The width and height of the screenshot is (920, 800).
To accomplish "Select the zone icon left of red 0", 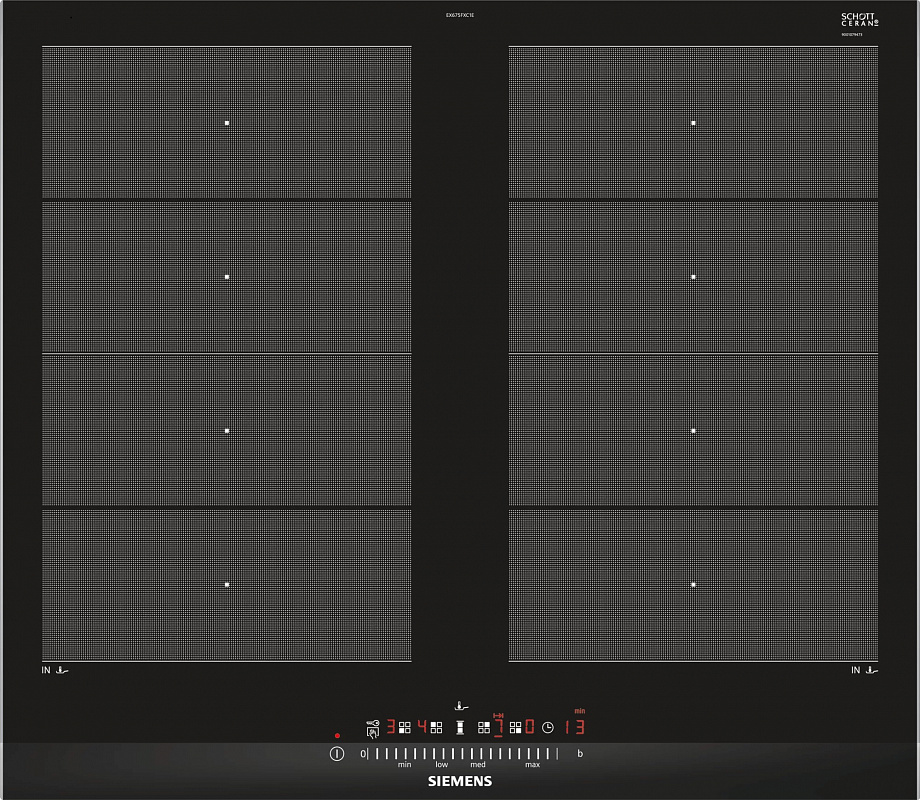I will pos(516,727).
